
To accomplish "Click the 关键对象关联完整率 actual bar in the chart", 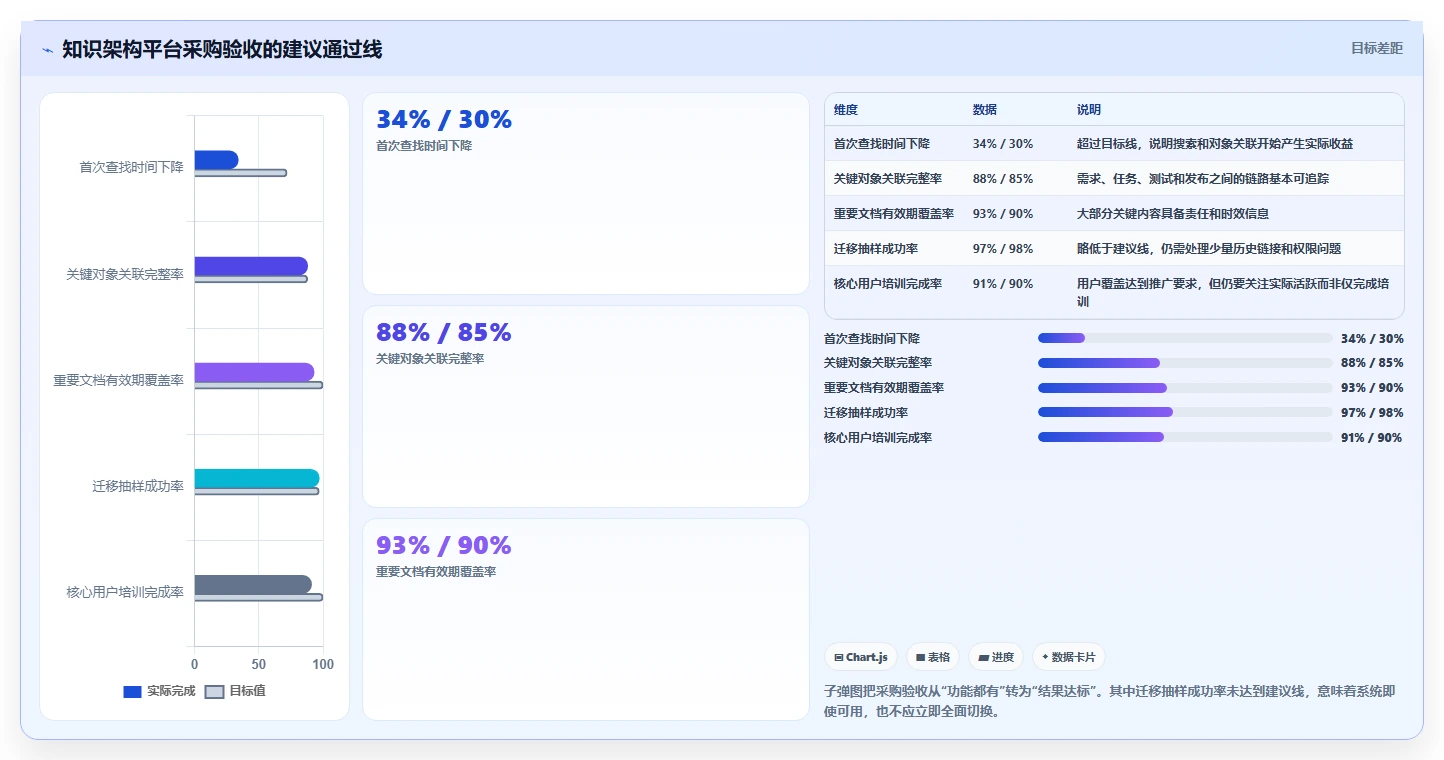I will [x=251, y=266].
